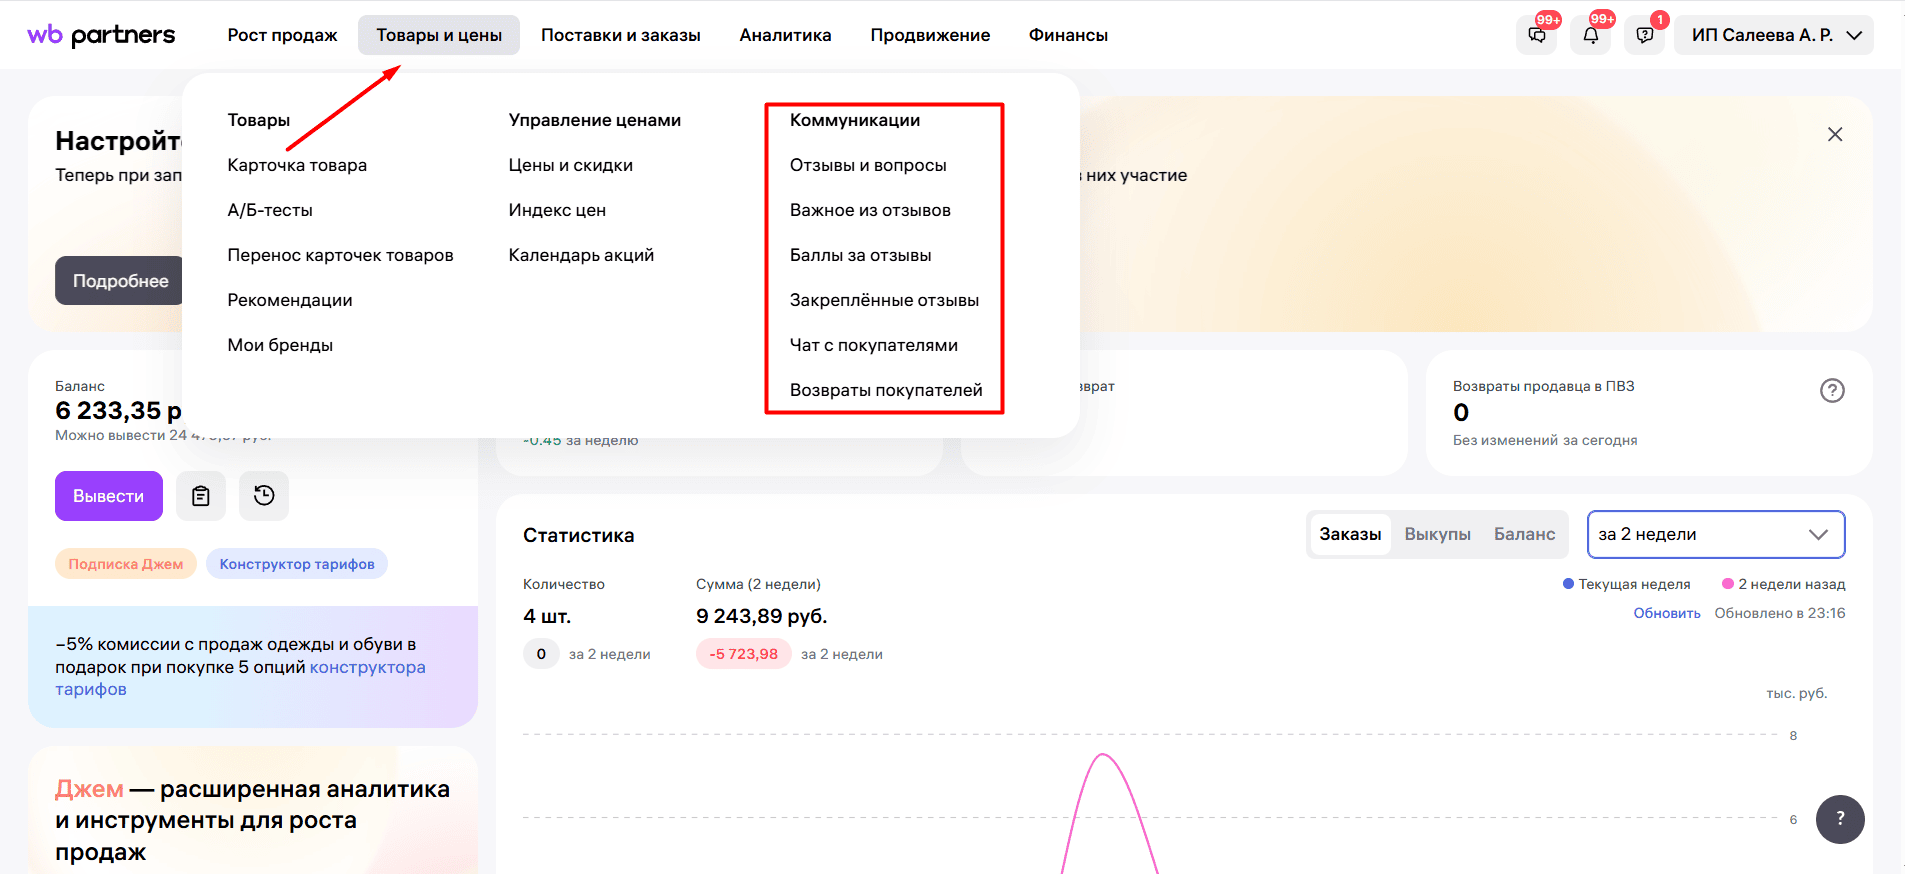Viewport: 1905px width, 874px height.
Task: Select Возвраты покупателей entry
Action: [886, 390]
